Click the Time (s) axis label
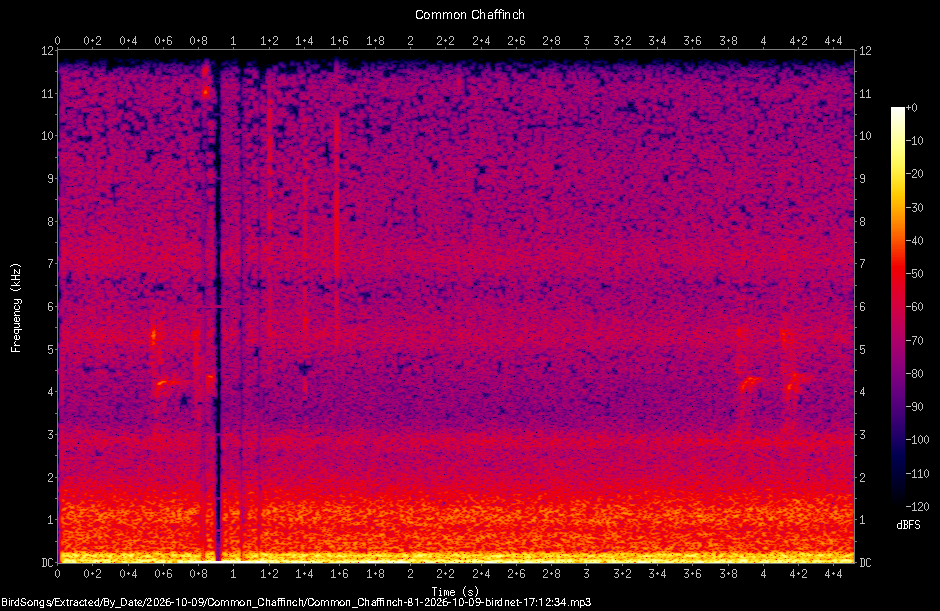Image resolution: width=940 pixels, height=611 pixels. pyautogui.click(x=455, y=592)
